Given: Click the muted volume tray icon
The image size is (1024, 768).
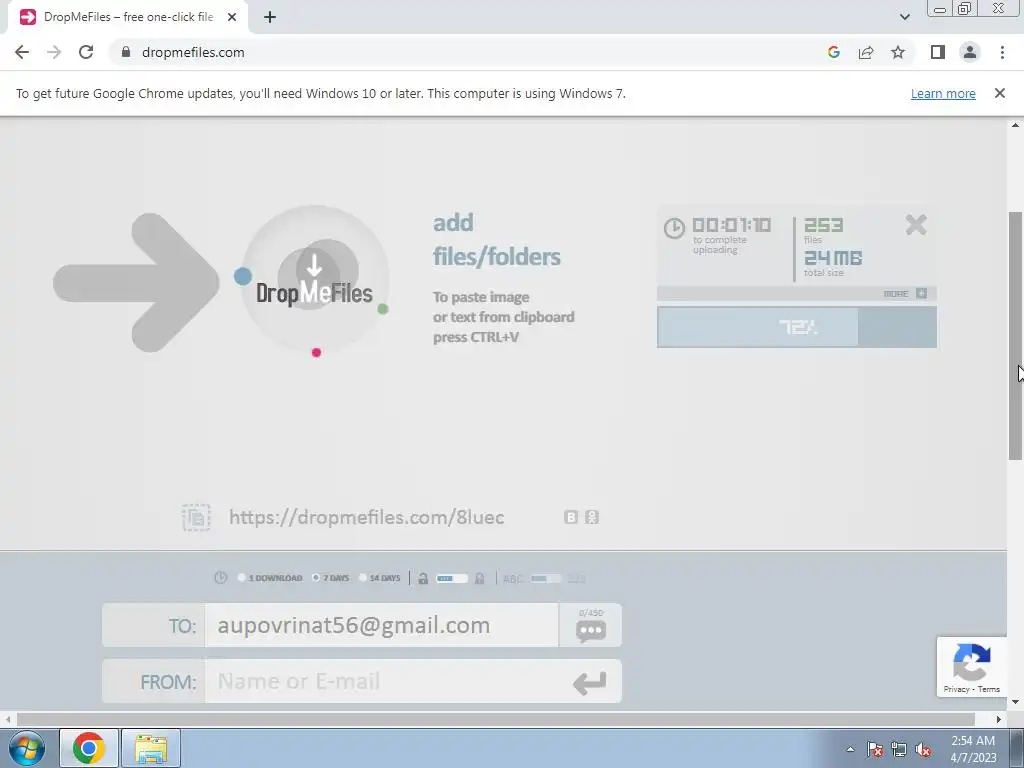Looking at the screenshot, I should [923, 749].
